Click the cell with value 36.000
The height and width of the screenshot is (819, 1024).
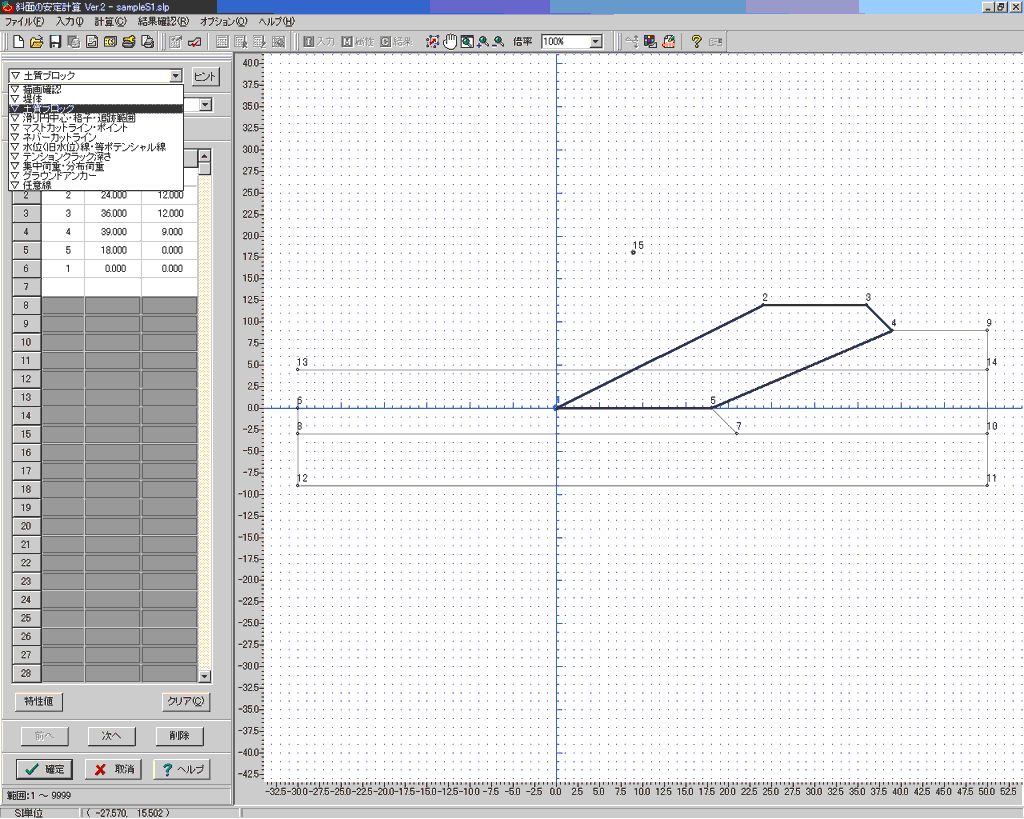click(x=113, y=214)
